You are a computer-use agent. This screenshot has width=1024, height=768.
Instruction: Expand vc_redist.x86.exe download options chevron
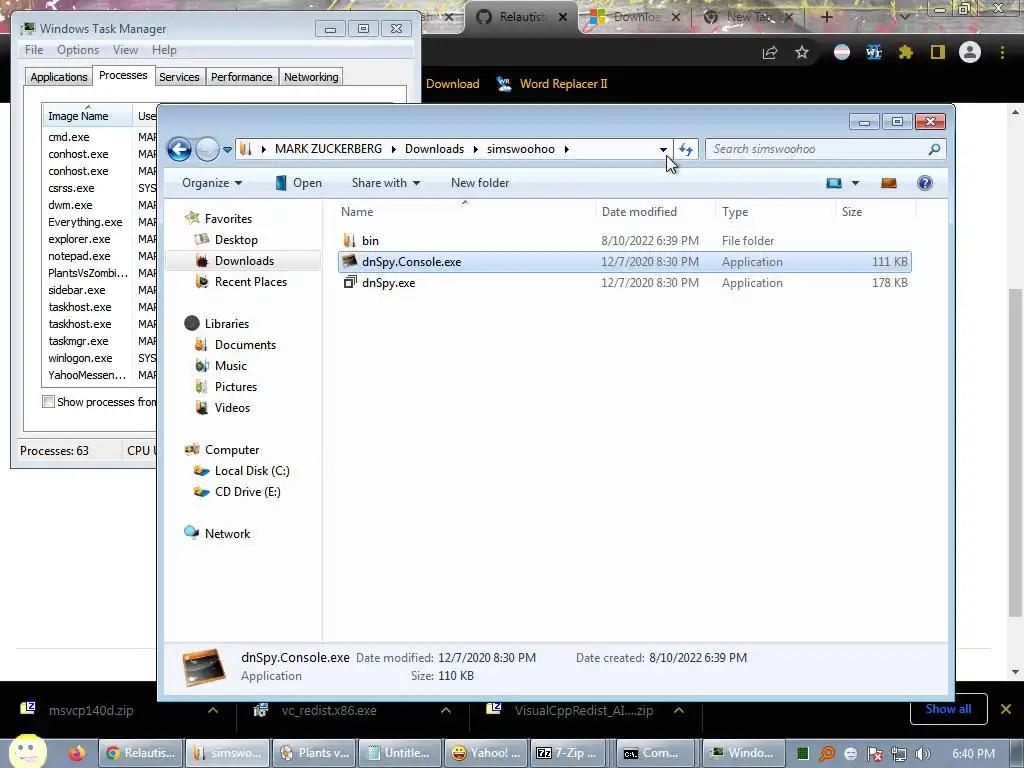[x=446, y=710]
